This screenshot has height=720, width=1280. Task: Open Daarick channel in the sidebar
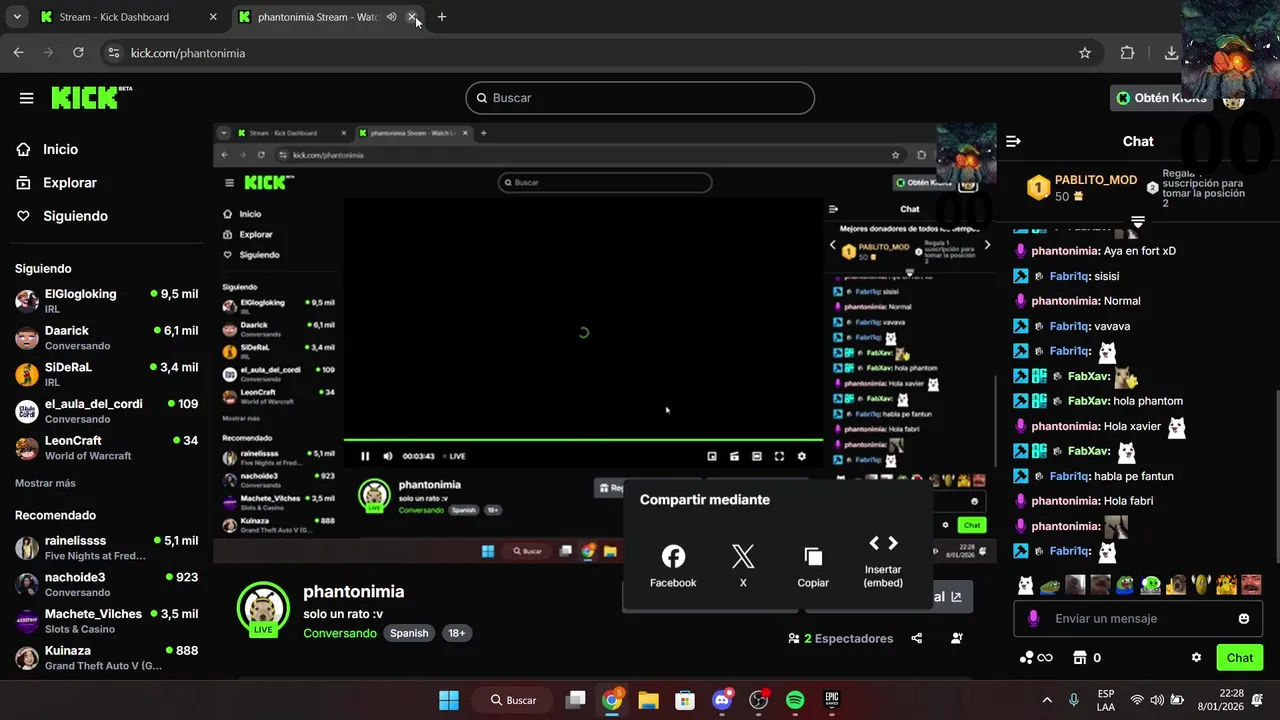pyautogui.click(x=106, y=337)
